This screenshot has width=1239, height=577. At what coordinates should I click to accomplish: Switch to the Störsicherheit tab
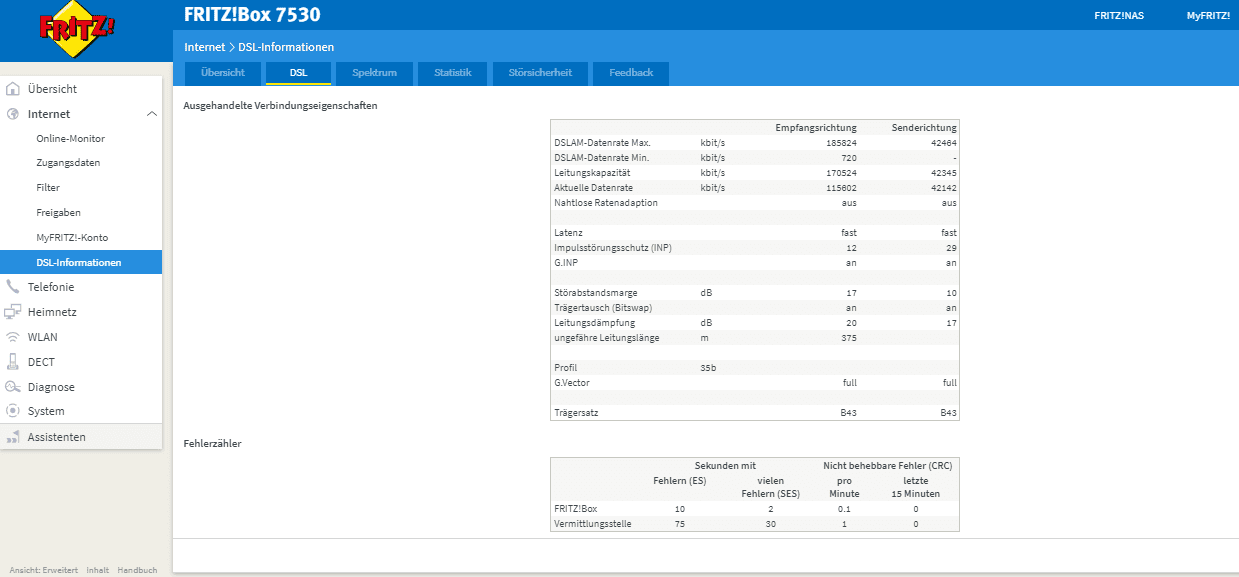(x=540, y=73)
